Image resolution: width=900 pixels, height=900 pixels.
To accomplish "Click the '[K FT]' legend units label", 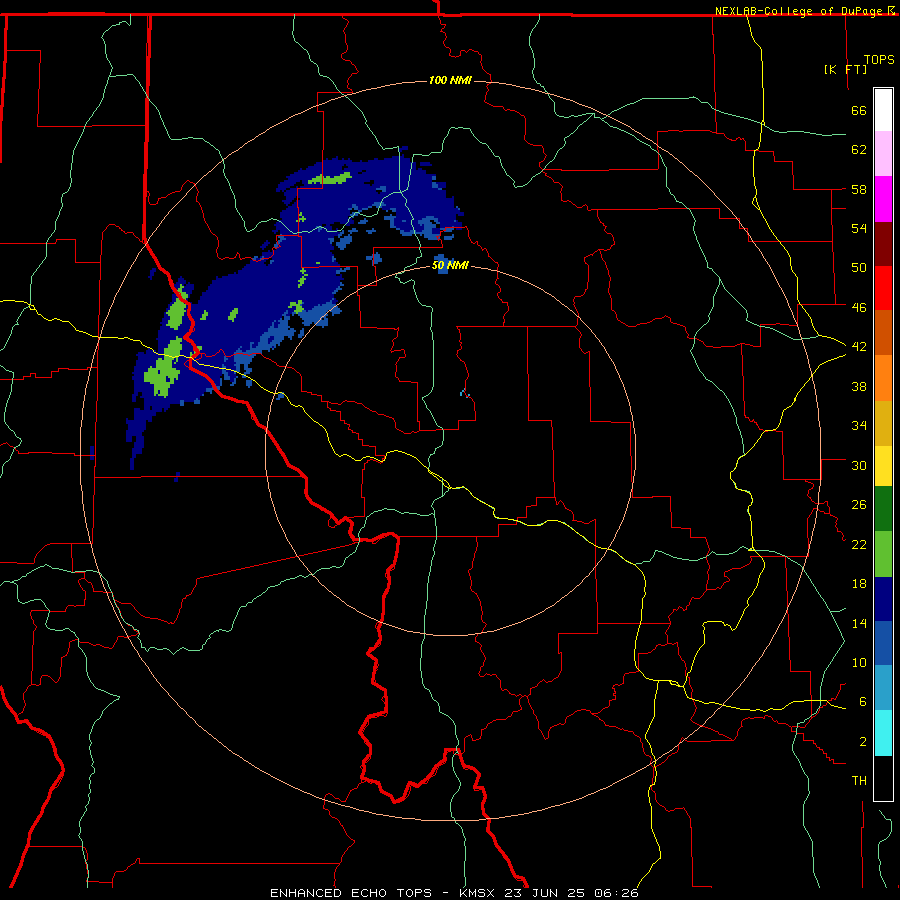I will click(845, 69).
